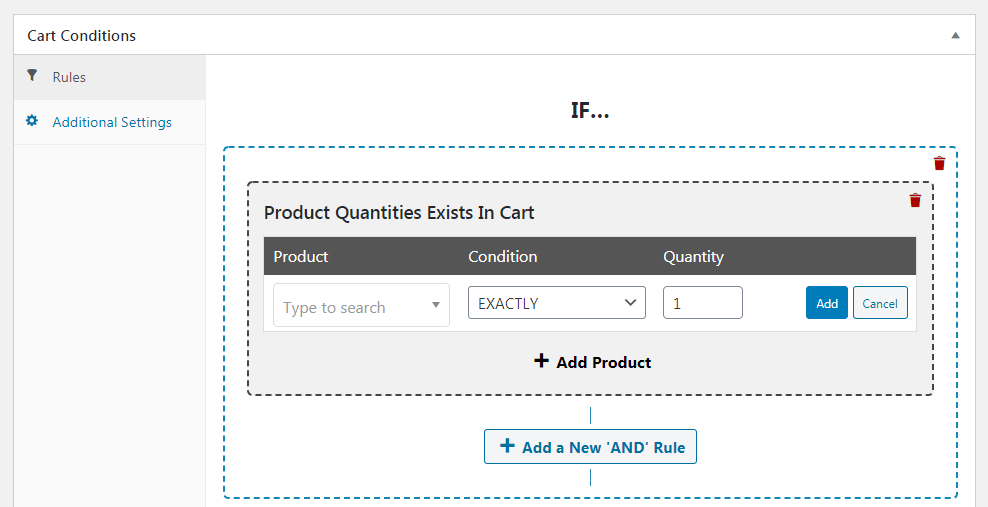
Task: Open the Additional Settings tab
Action: point(110,122)
